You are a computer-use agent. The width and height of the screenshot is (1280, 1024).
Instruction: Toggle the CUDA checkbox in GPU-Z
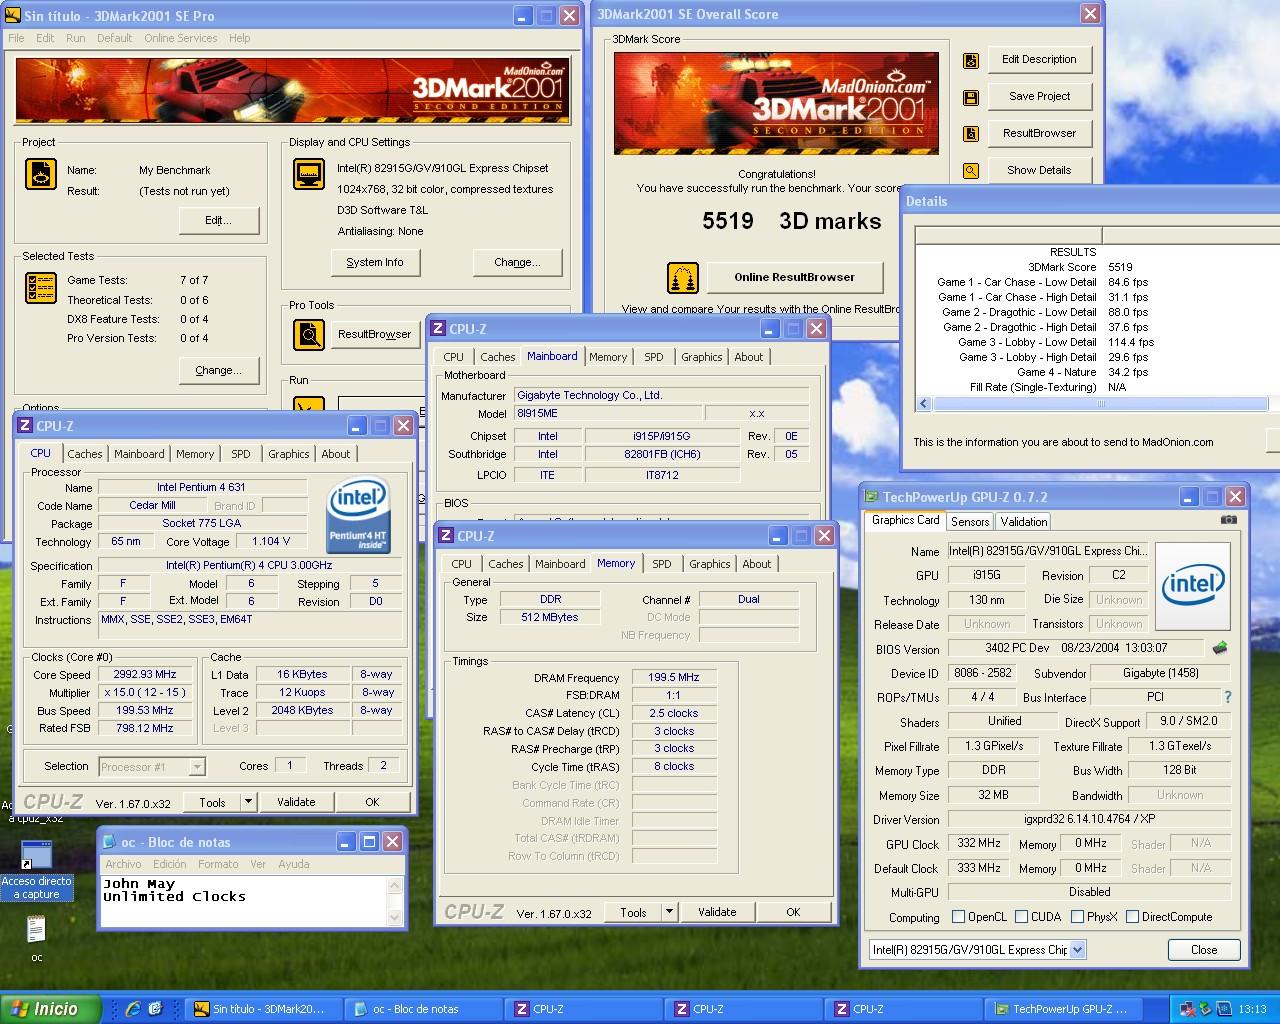click(1022, 917)
